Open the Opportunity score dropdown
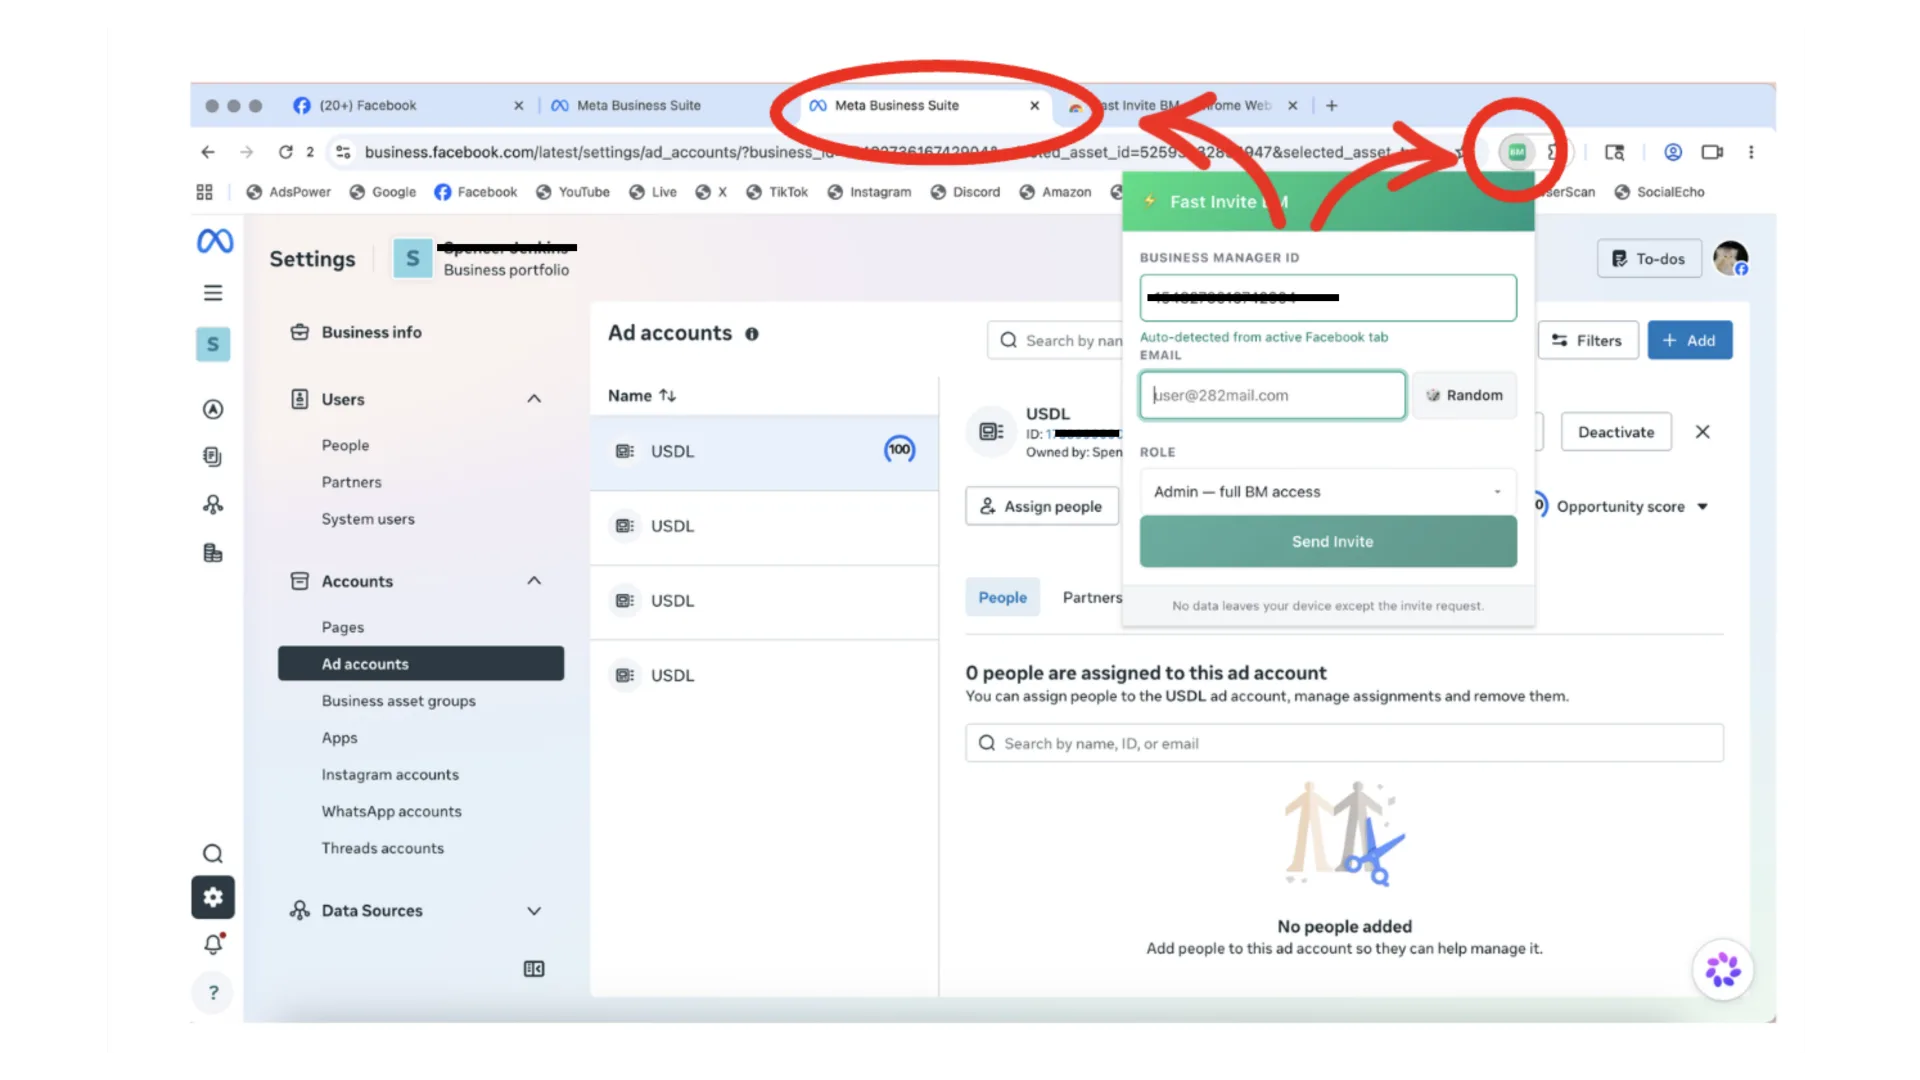Viewport: 1920px width, 1080px height. [1633, 507]
